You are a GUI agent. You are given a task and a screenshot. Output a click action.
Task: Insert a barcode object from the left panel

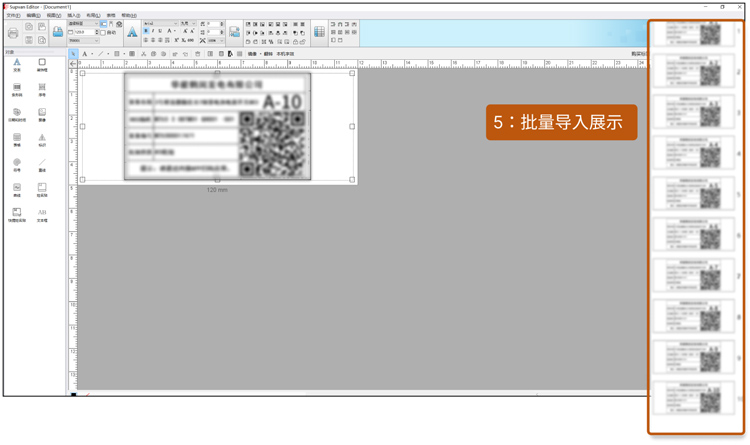17,89
